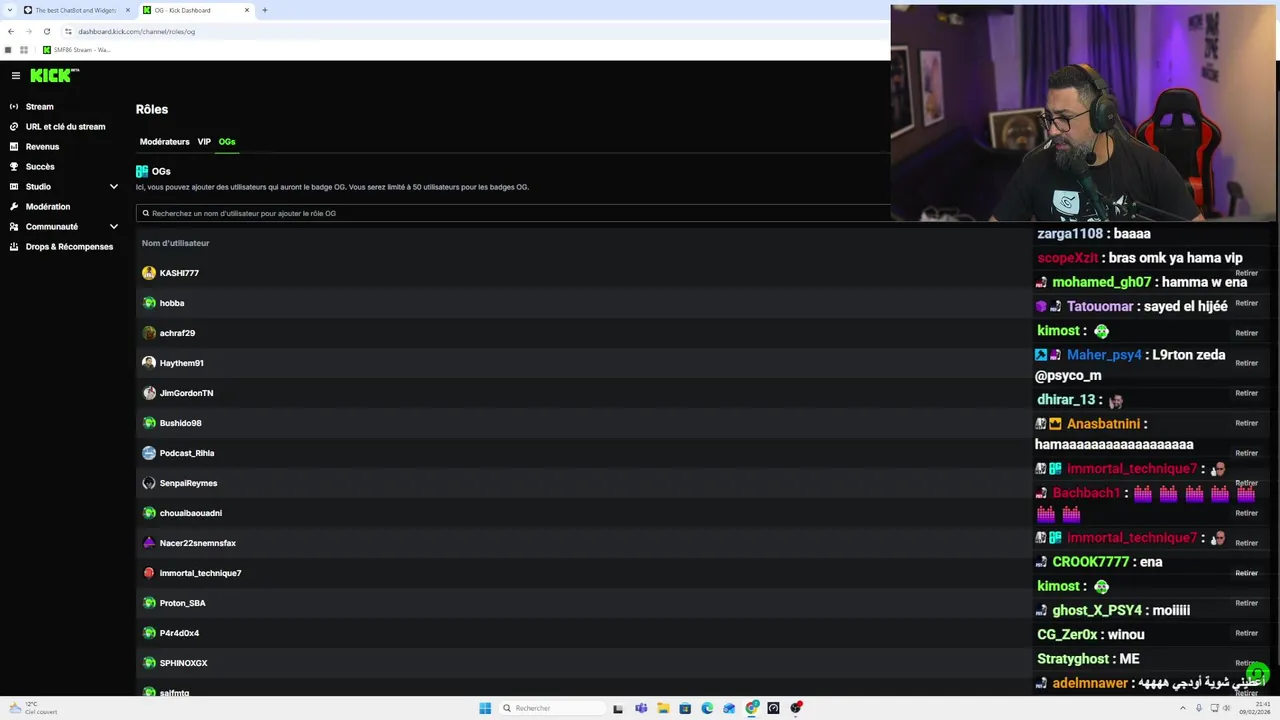The width and height of the screenshot is (1280, 720).
Task: Select username Proton_SBA
Action: click(182, 603)
